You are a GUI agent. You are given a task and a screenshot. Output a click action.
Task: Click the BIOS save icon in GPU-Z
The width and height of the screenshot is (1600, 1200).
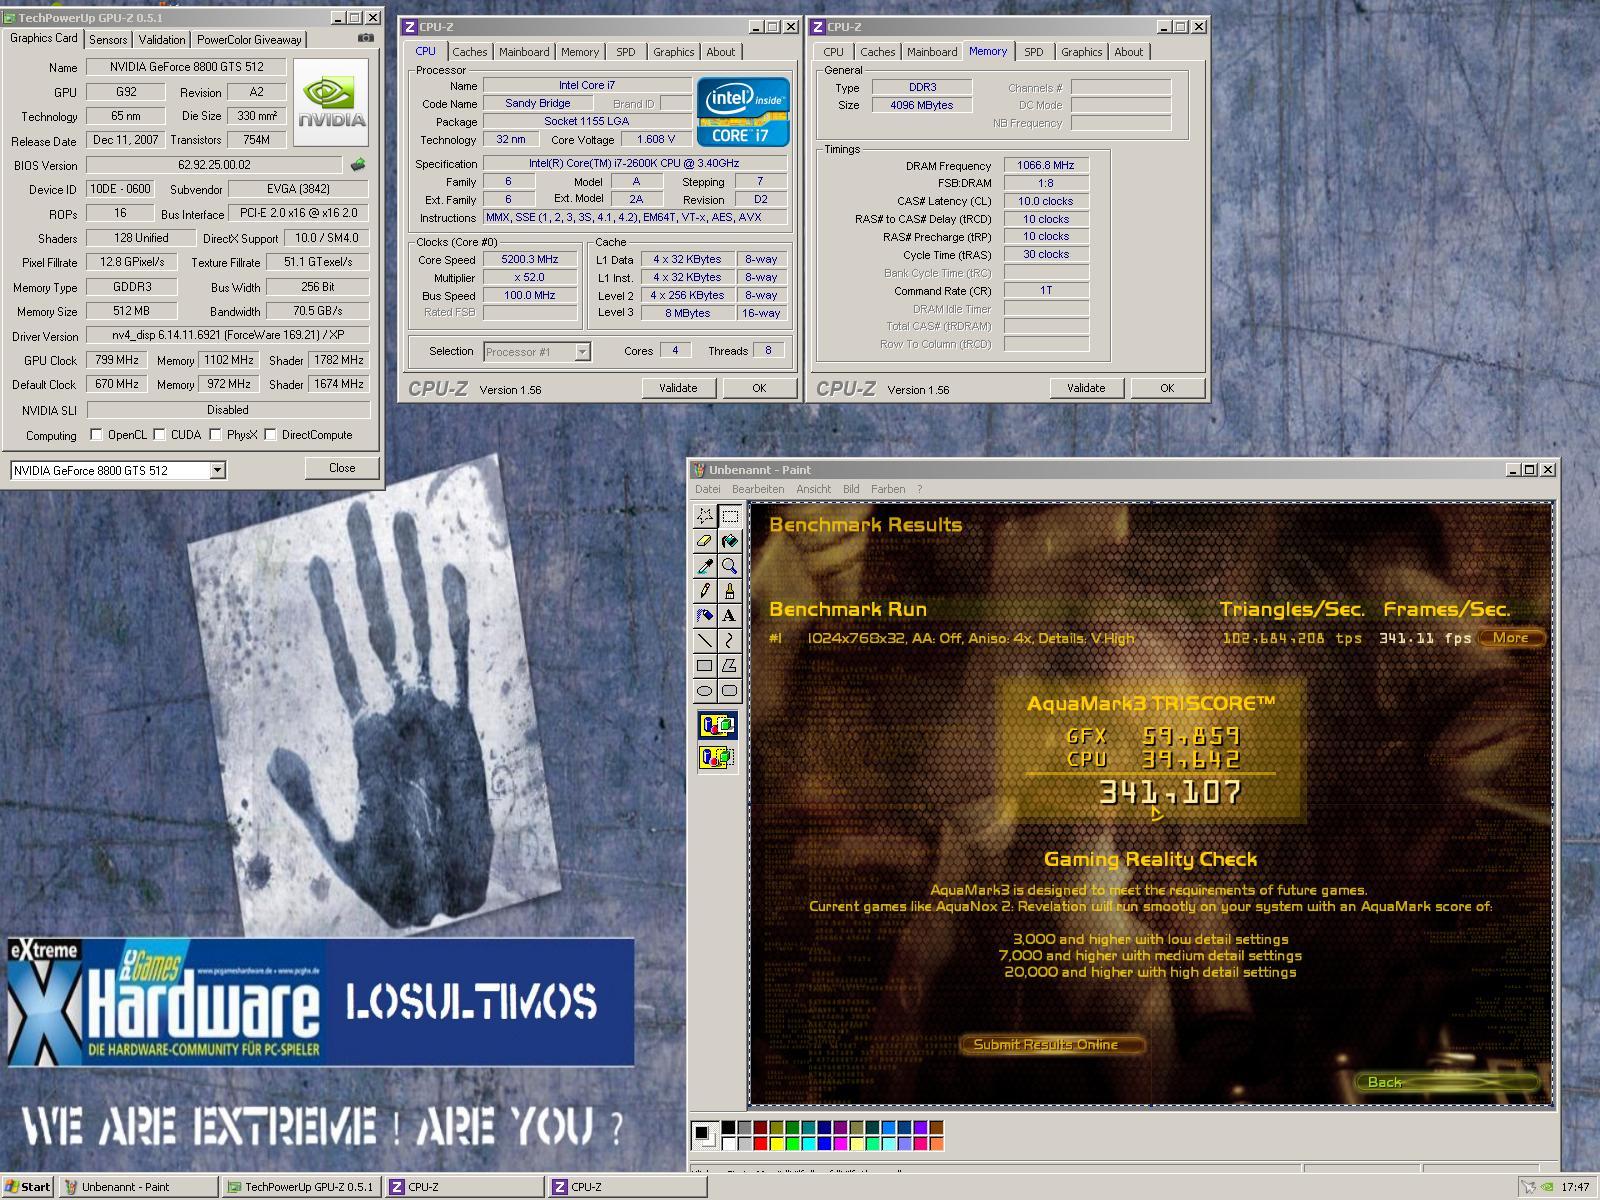click(358, 165)
